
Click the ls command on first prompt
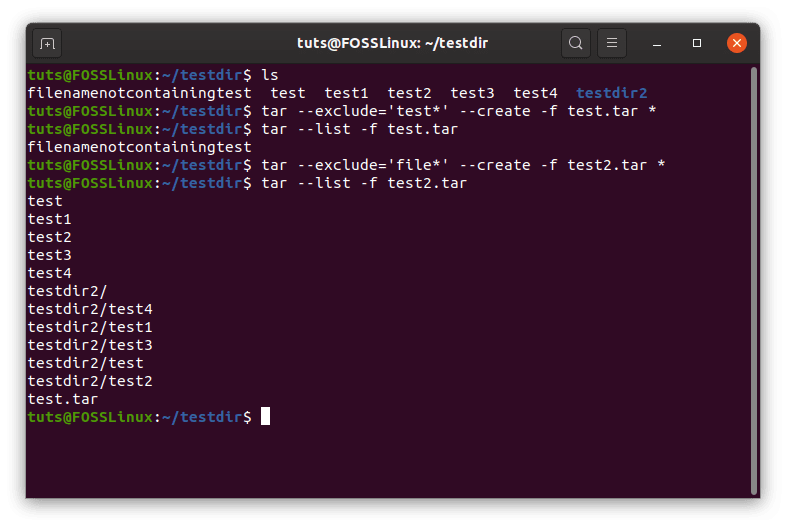tap(270, 75)
